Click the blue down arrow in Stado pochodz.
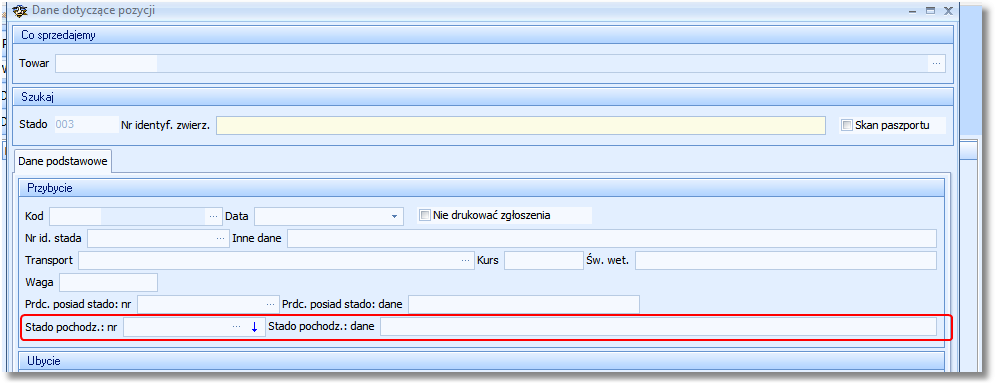The width and height of the screenshot is (996, 386). point(255,327)
